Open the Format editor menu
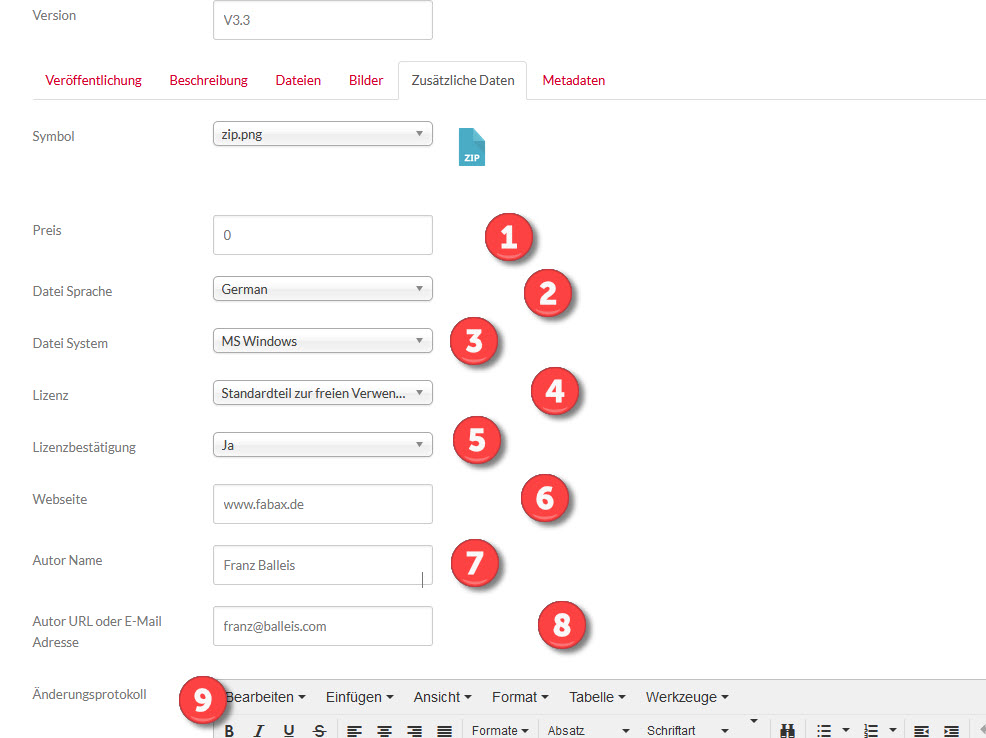This screenshot has height=738, width=986. pyautogui.click(x=520, y=697)
